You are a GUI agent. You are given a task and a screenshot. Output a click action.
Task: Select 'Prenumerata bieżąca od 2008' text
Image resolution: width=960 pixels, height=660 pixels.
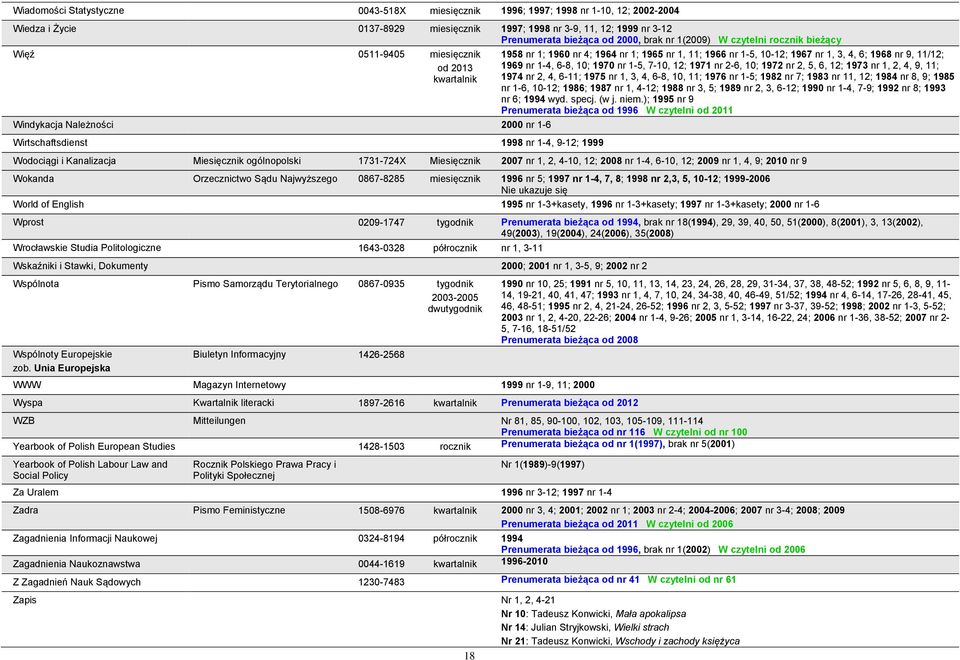569,340
